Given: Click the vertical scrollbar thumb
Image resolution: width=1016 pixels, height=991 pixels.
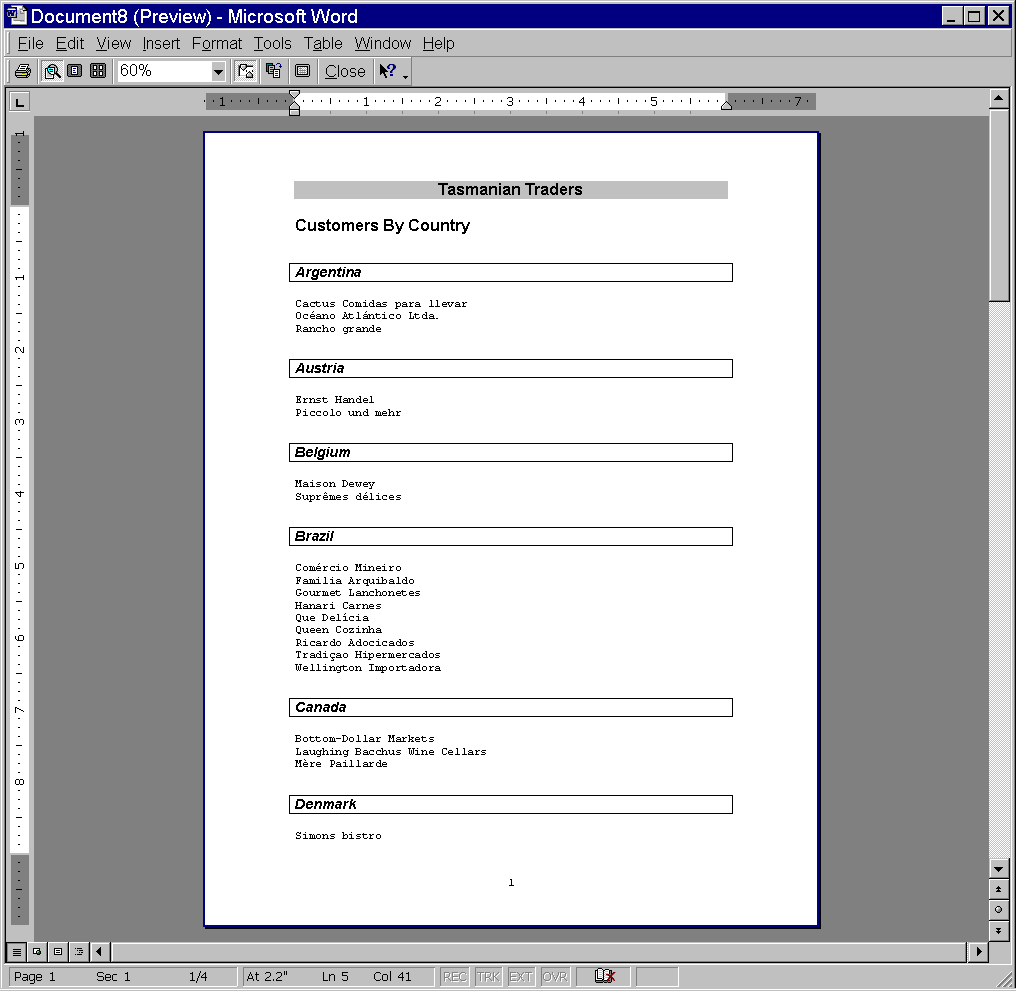Looking at the screenshot, I should pos(999,205).
